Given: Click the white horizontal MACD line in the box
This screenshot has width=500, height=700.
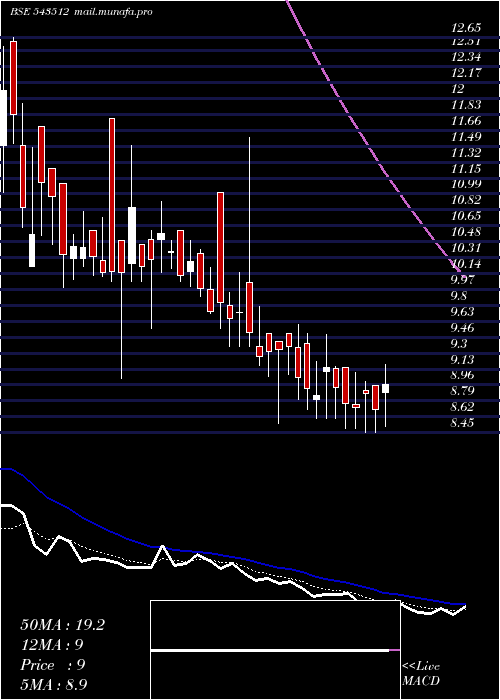Looking at the screenshot, I should point(270,650).
